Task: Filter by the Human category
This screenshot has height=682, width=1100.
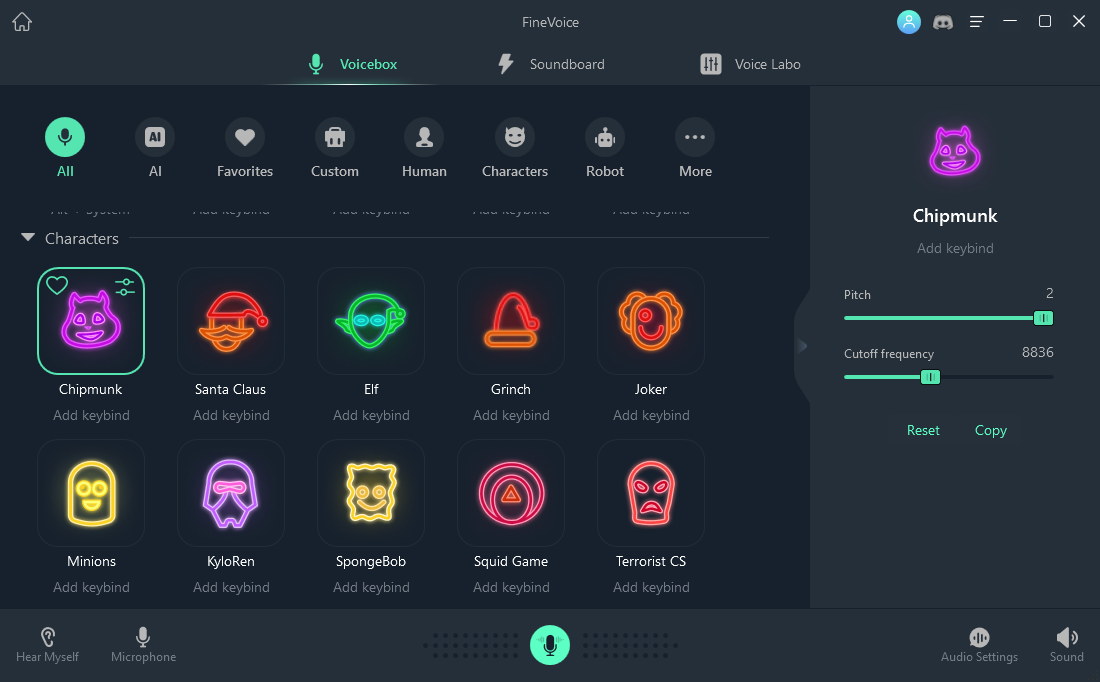Action: (424, 148)
